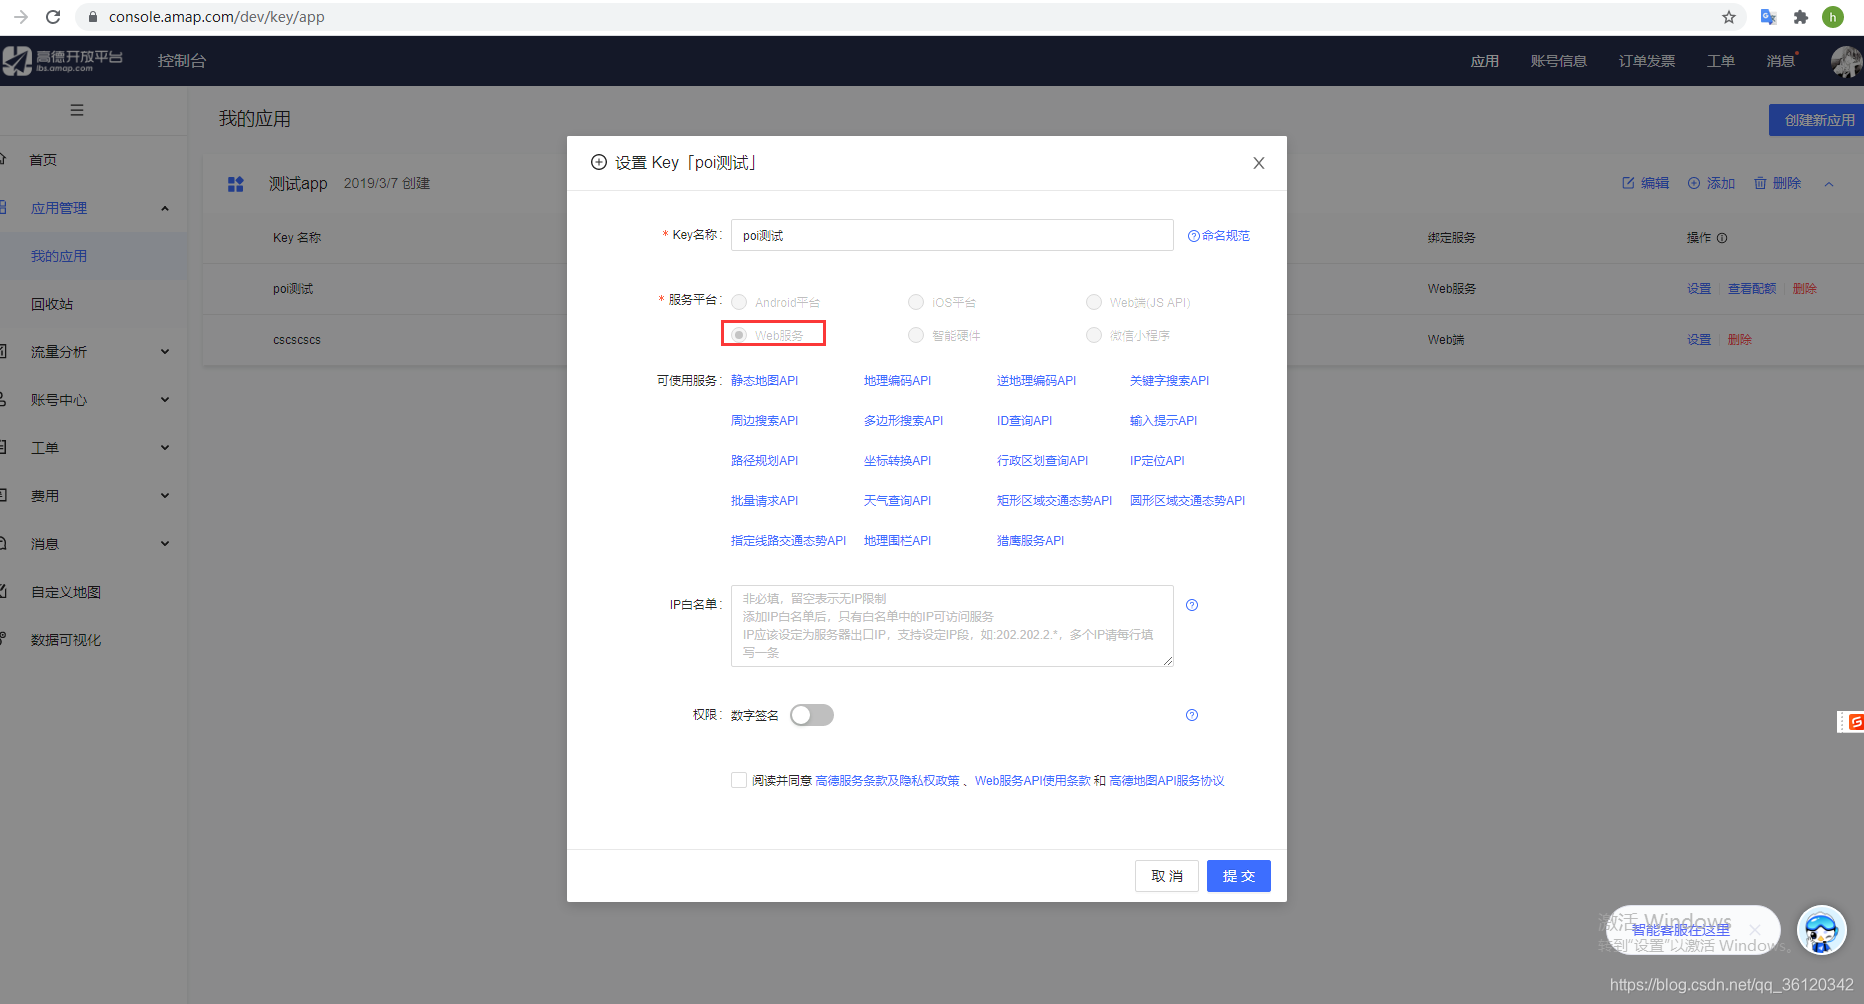Open the 关键字搜索API link
Viewport: 1864px width, 1004px height.
(x=1170, y=381)
